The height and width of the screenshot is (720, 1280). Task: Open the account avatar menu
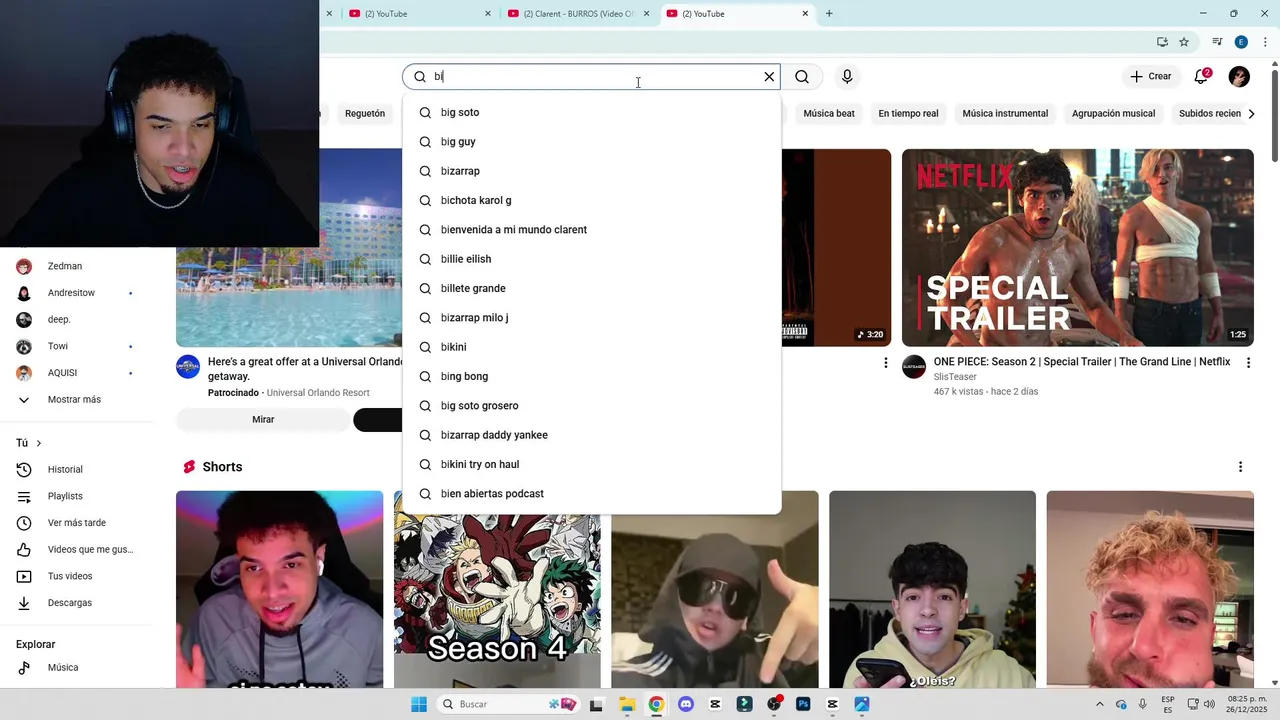[1239, 77]
